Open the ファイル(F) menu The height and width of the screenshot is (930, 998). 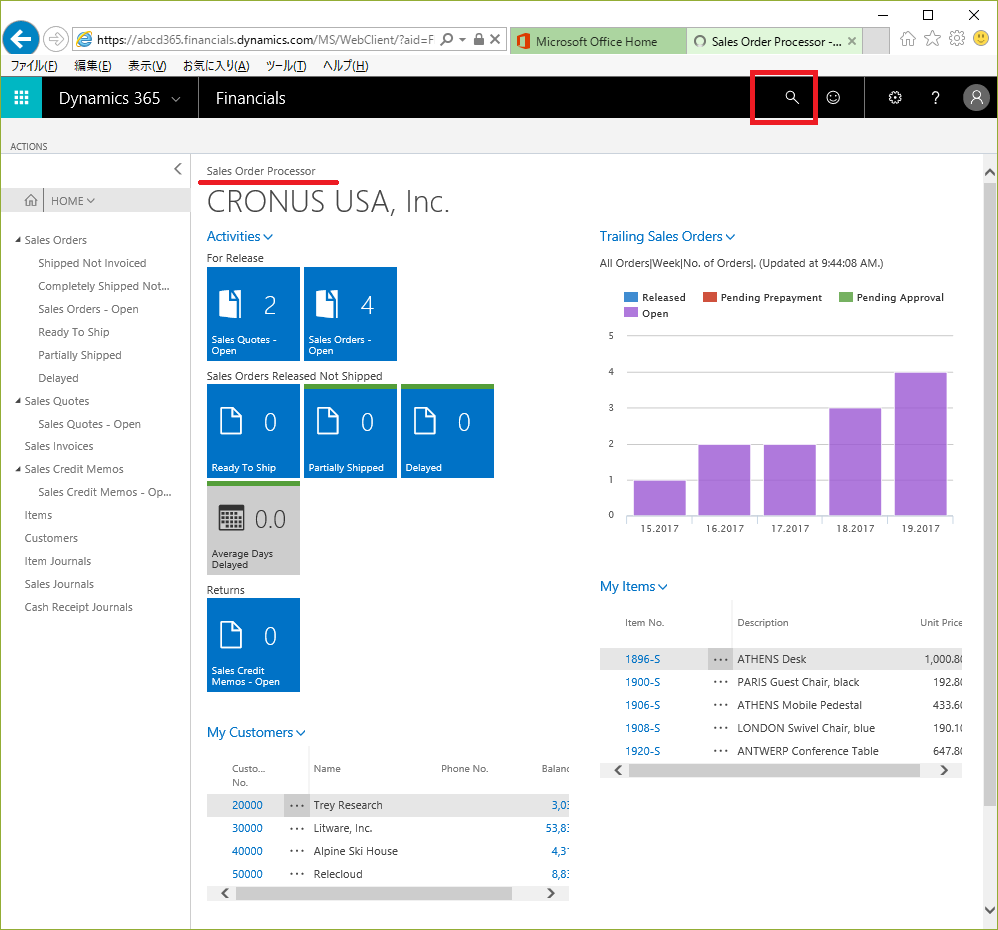34,66
